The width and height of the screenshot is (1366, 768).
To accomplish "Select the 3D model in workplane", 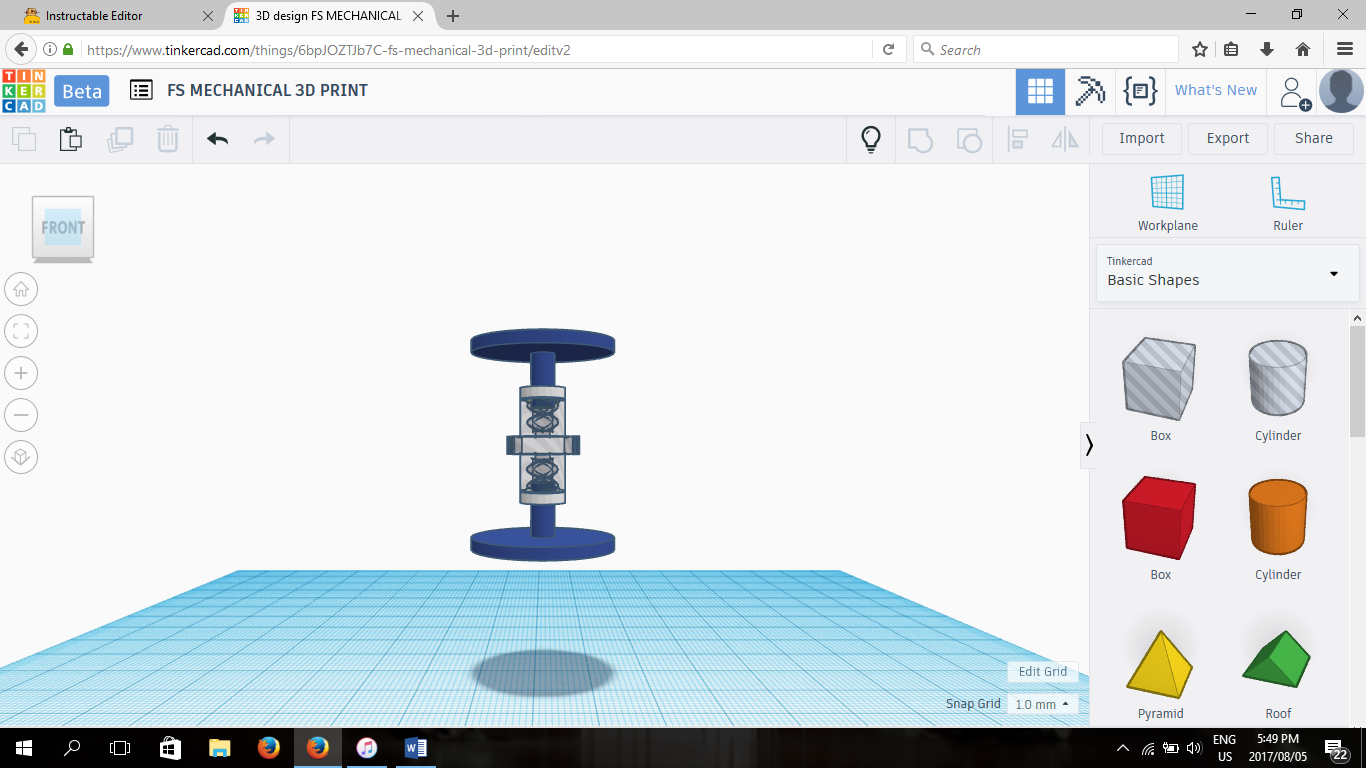I will pyautogui.click(x=543, y=445).
